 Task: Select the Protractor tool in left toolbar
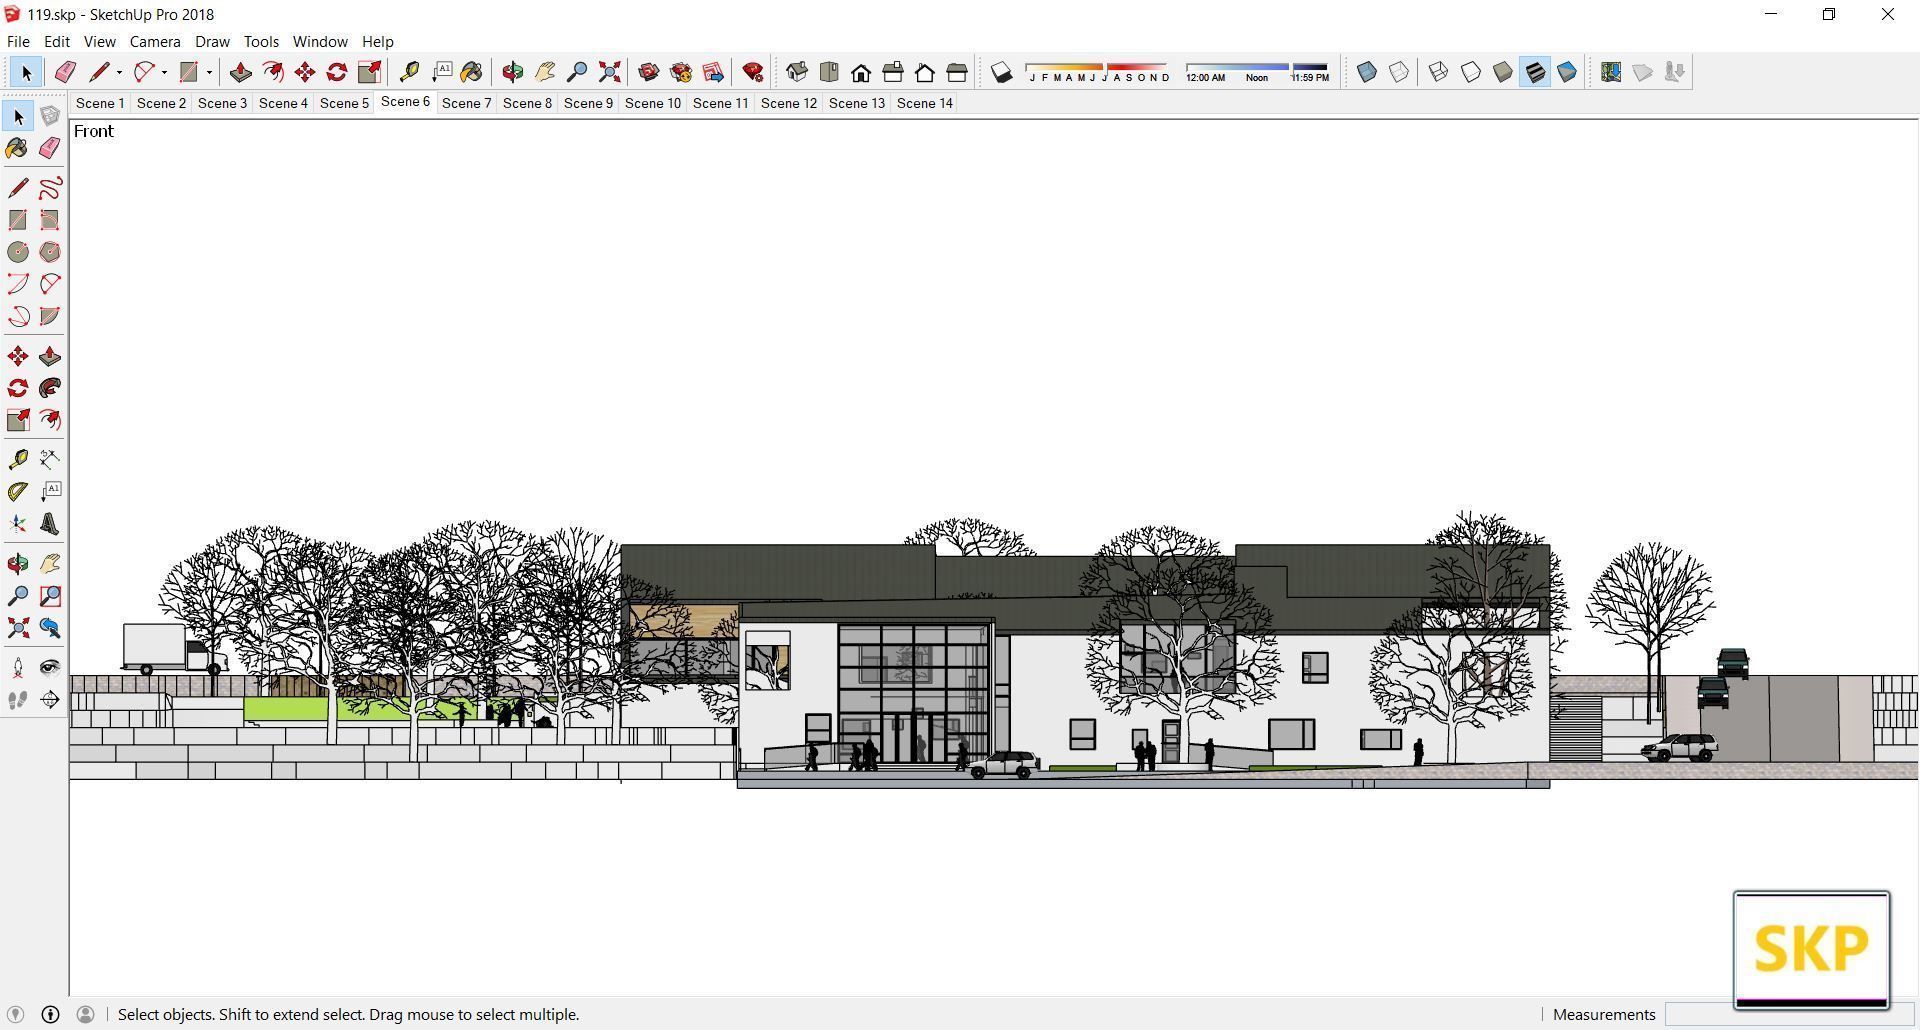(18, 492)
